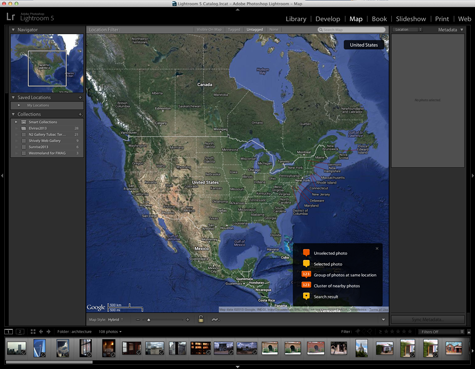
Task: Add a new collection plus icon
Action: pyautogui.click(x=80, y=114)
